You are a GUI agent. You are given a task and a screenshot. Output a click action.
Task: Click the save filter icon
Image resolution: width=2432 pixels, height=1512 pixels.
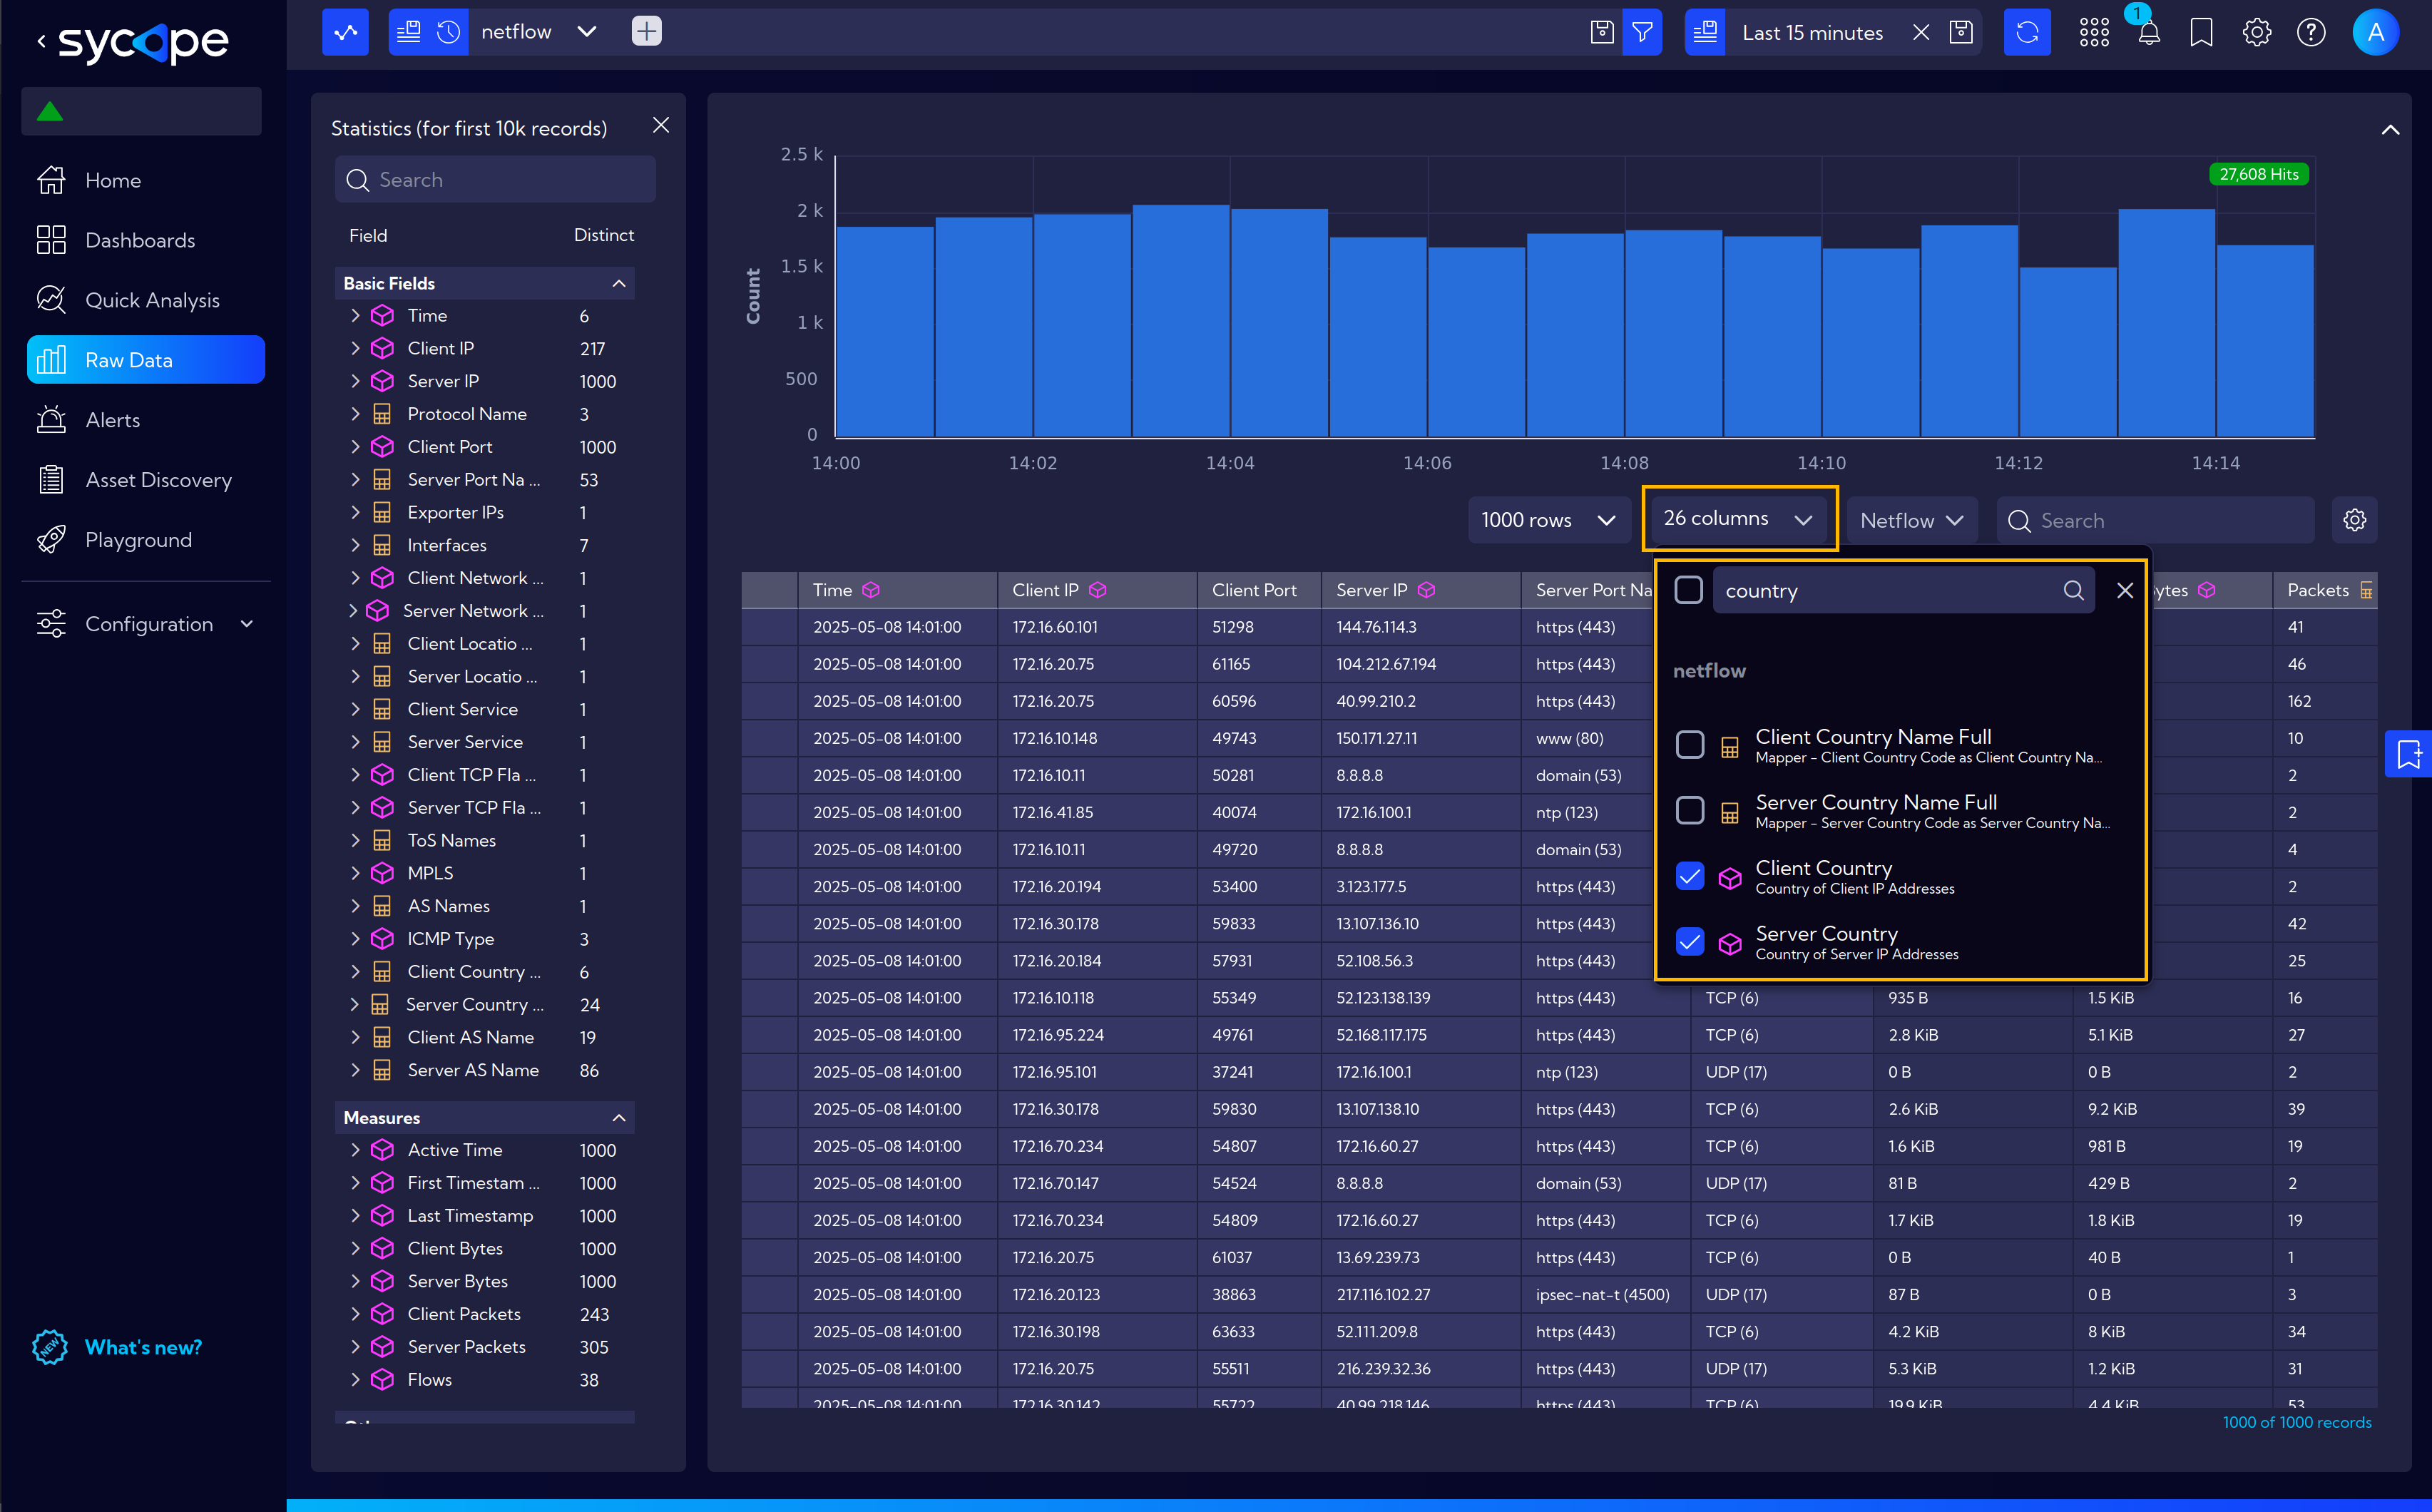coord(1602,32)
